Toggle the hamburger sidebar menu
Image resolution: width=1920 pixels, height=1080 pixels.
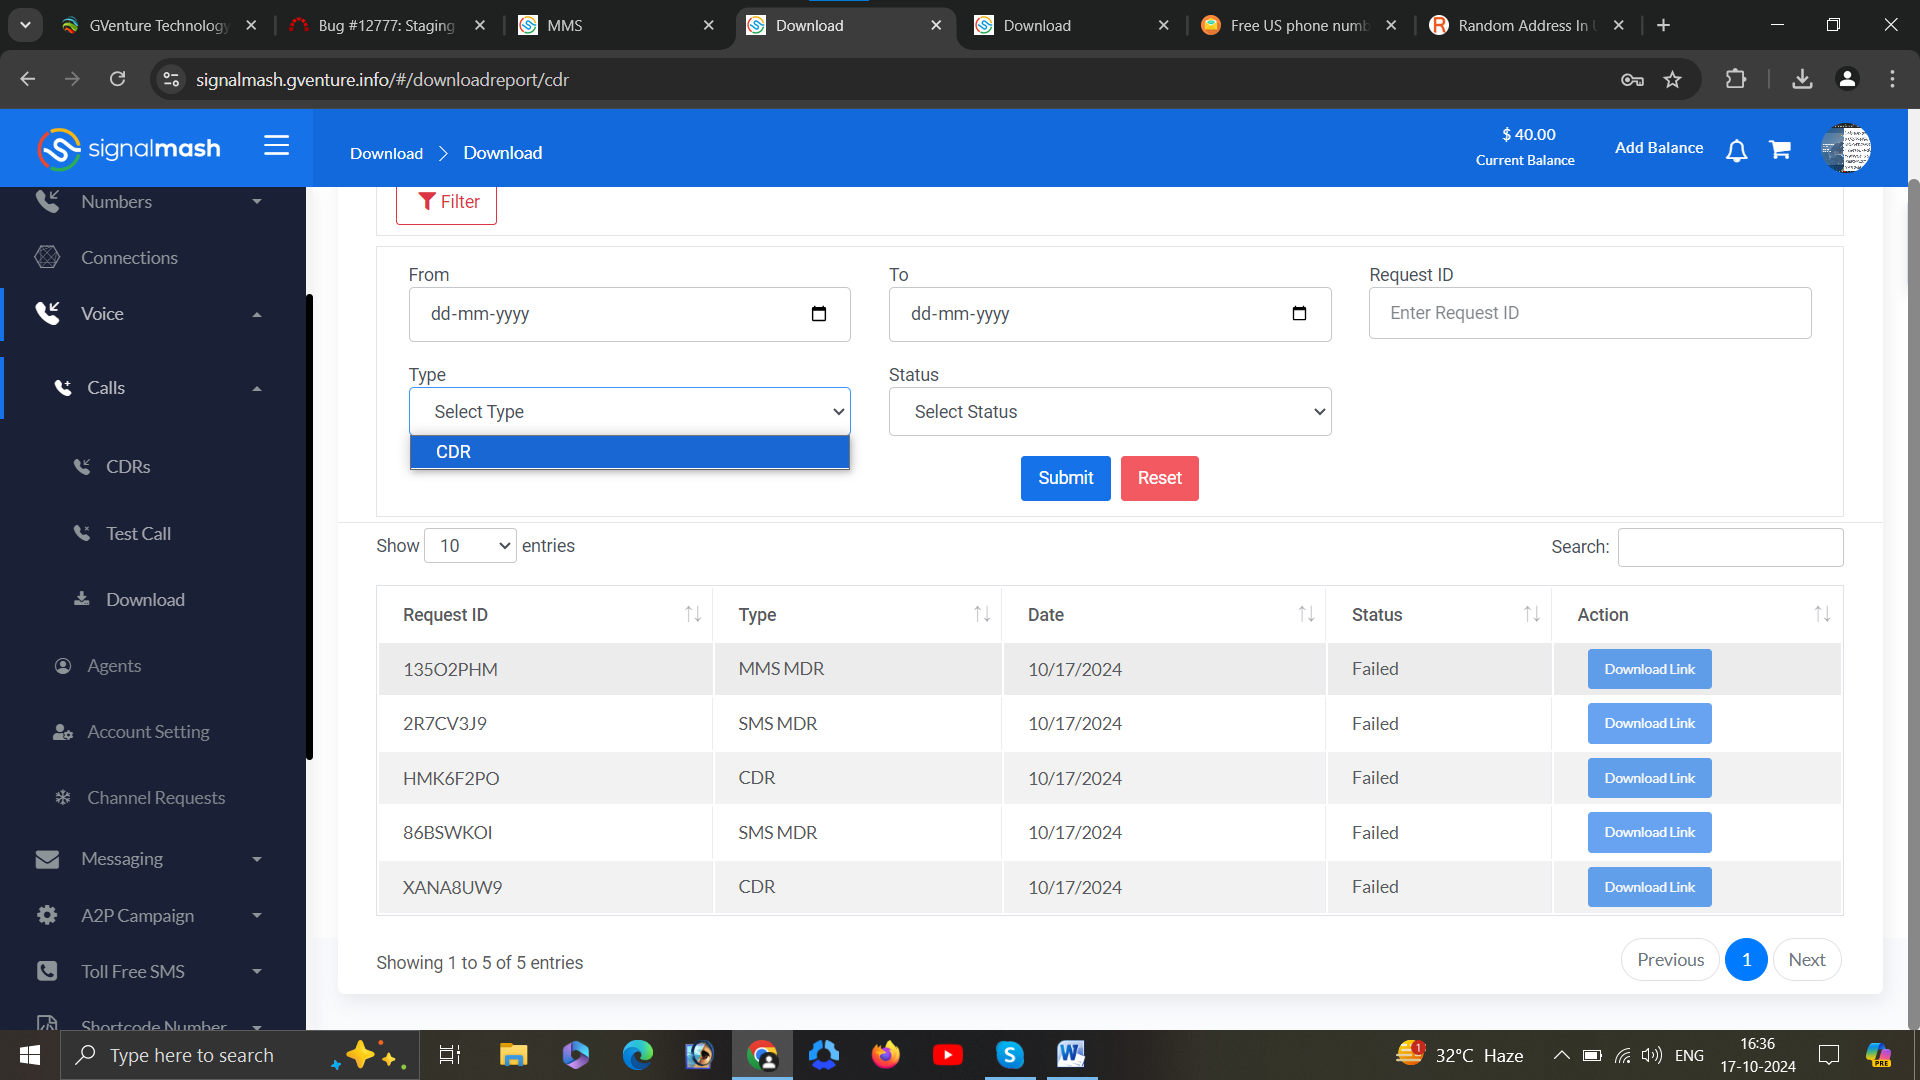(276, 146)
